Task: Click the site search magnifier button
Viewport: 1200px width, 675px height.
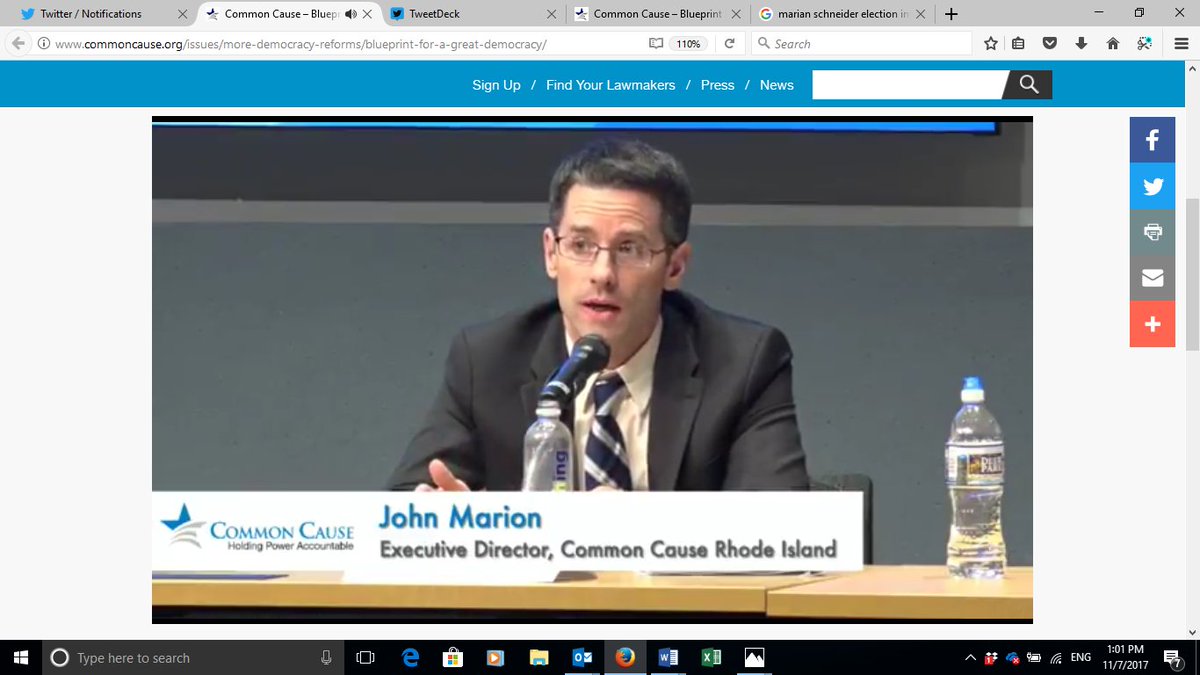Action: pos(1028,85)
